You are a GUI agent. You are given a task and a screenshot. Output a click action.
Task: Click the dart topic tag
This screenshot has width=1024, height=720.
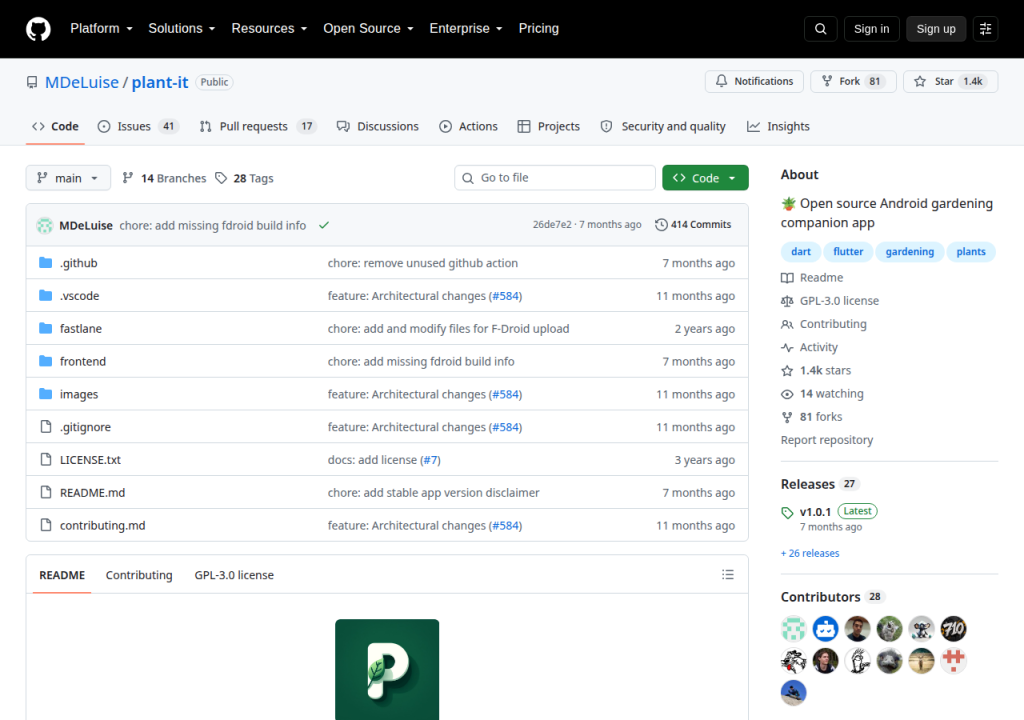tap(801, 252)
